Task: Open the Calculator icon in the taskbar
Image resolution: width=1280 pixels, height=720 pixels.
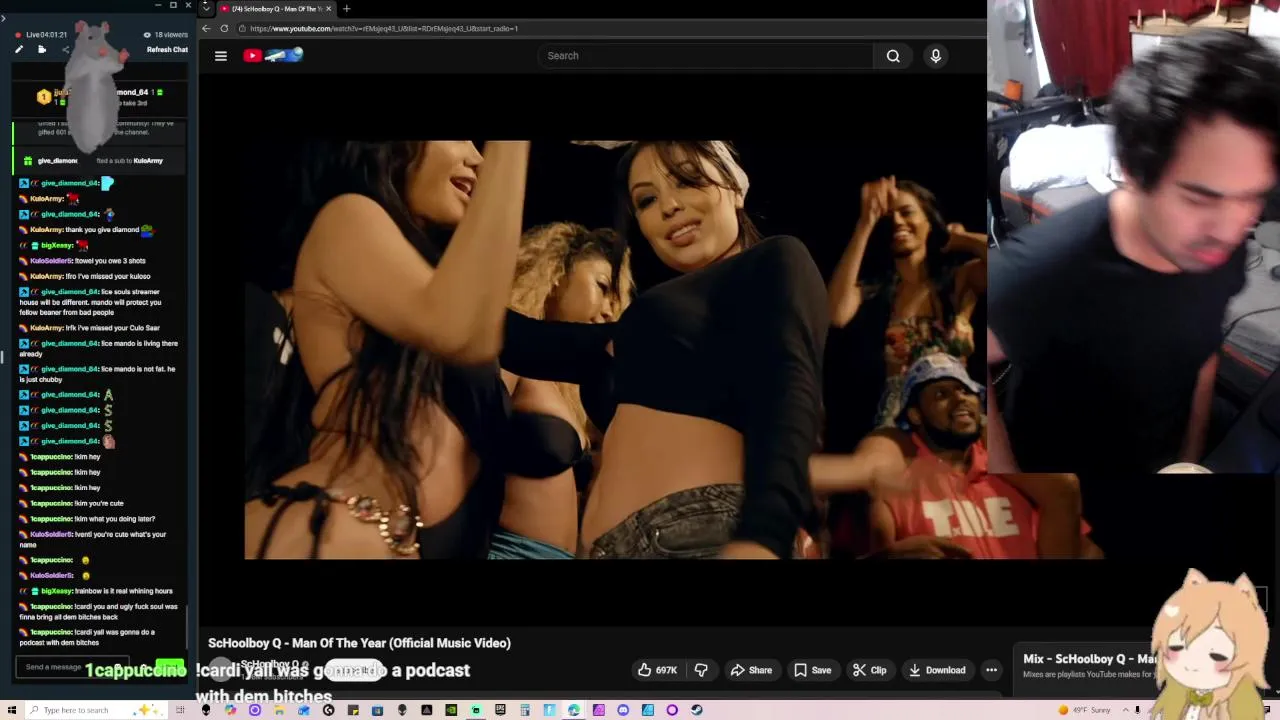Action: point(525,710)
